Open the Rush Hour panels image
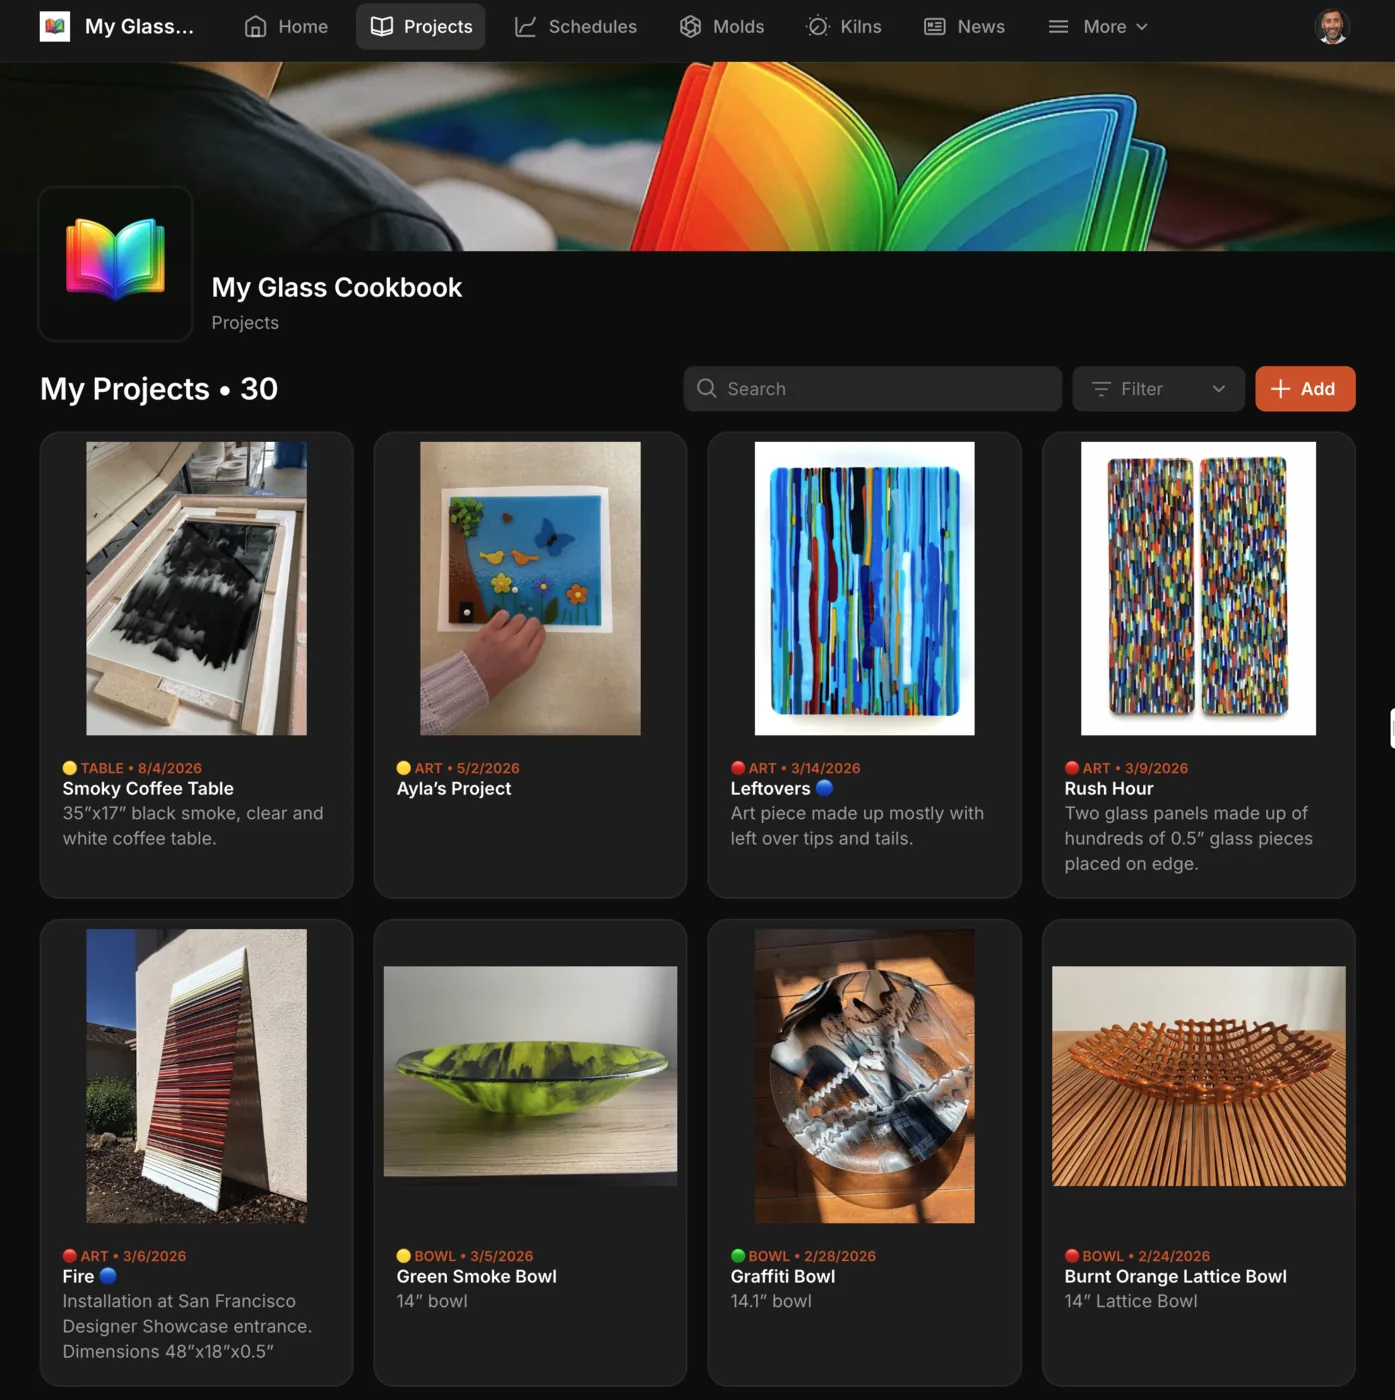The width and height of the screenshot is (1395, 1400). pos(1198,588)
